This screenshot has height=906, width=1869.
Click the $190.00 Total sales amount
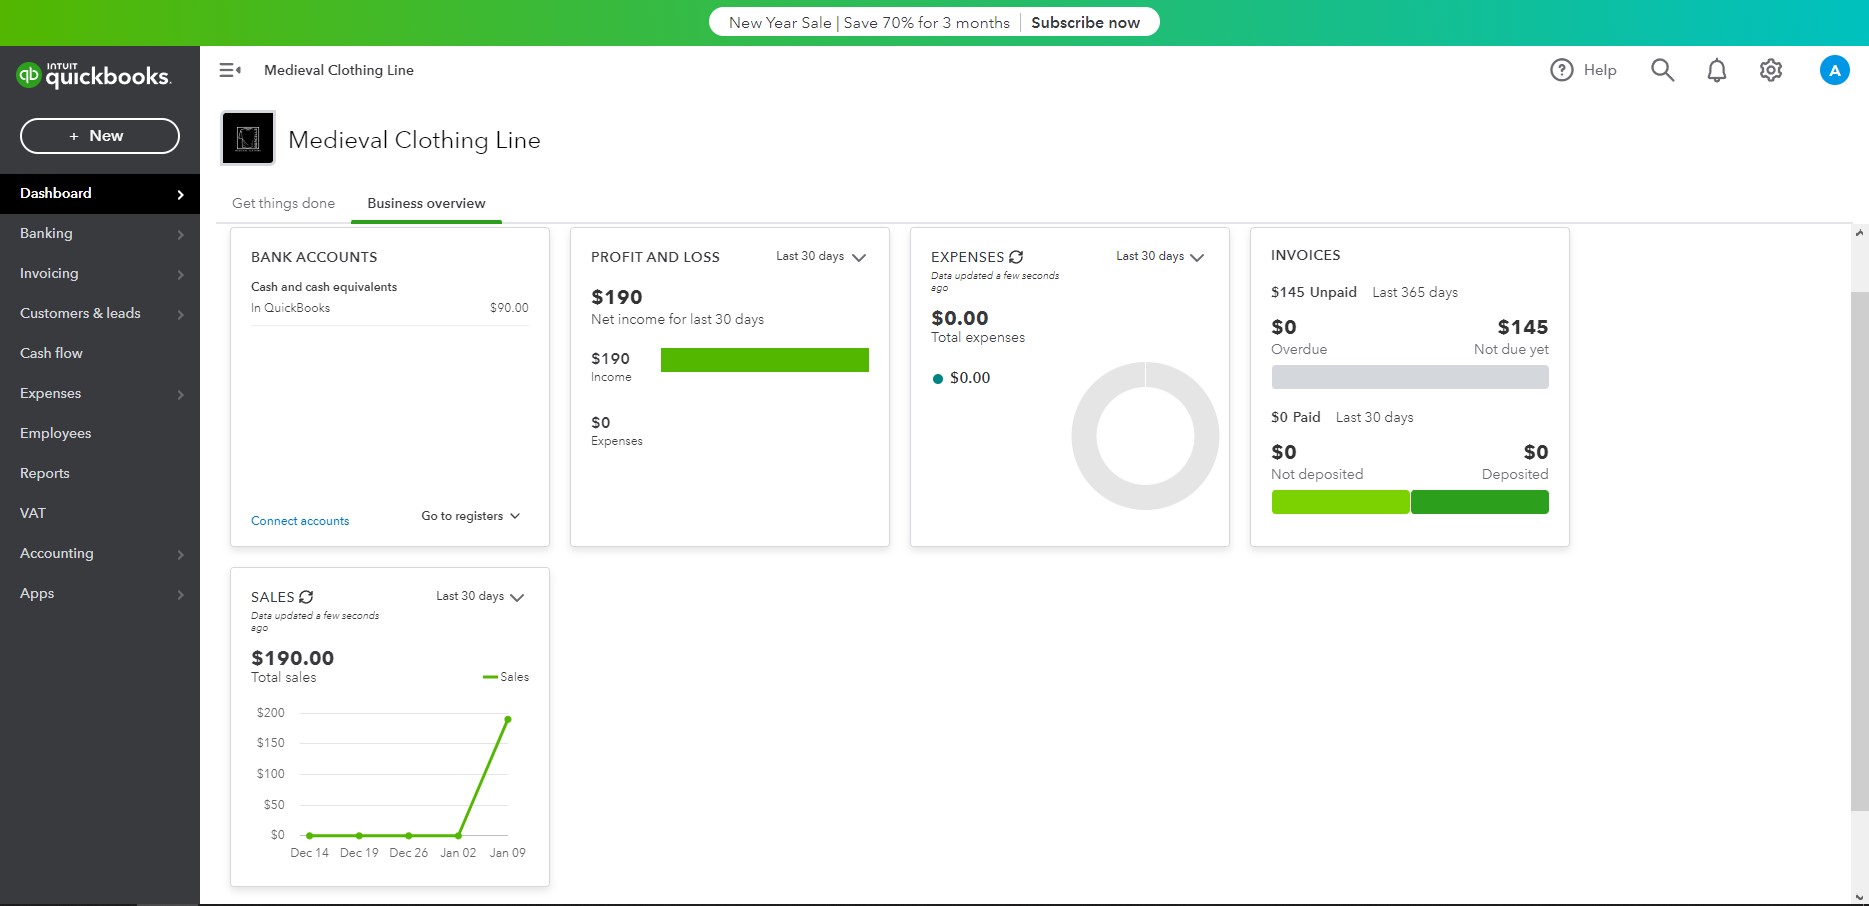pyautogui.click(x=293, y=658)
